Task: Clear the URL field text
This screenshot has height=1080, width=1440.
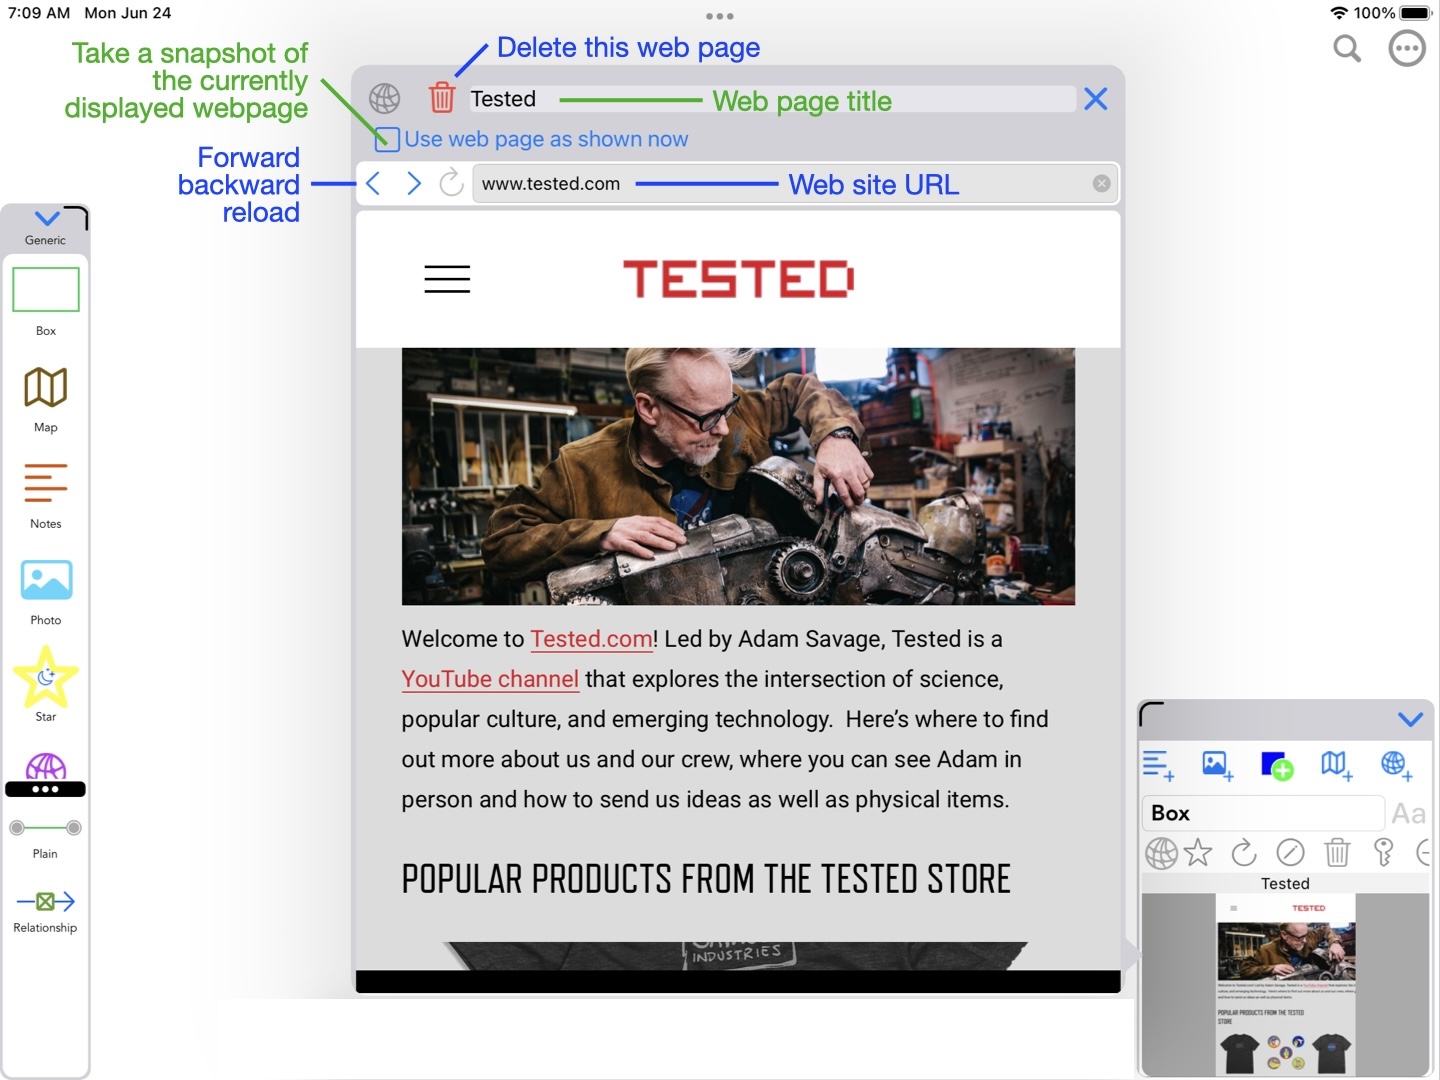Action: [1101, 184]
